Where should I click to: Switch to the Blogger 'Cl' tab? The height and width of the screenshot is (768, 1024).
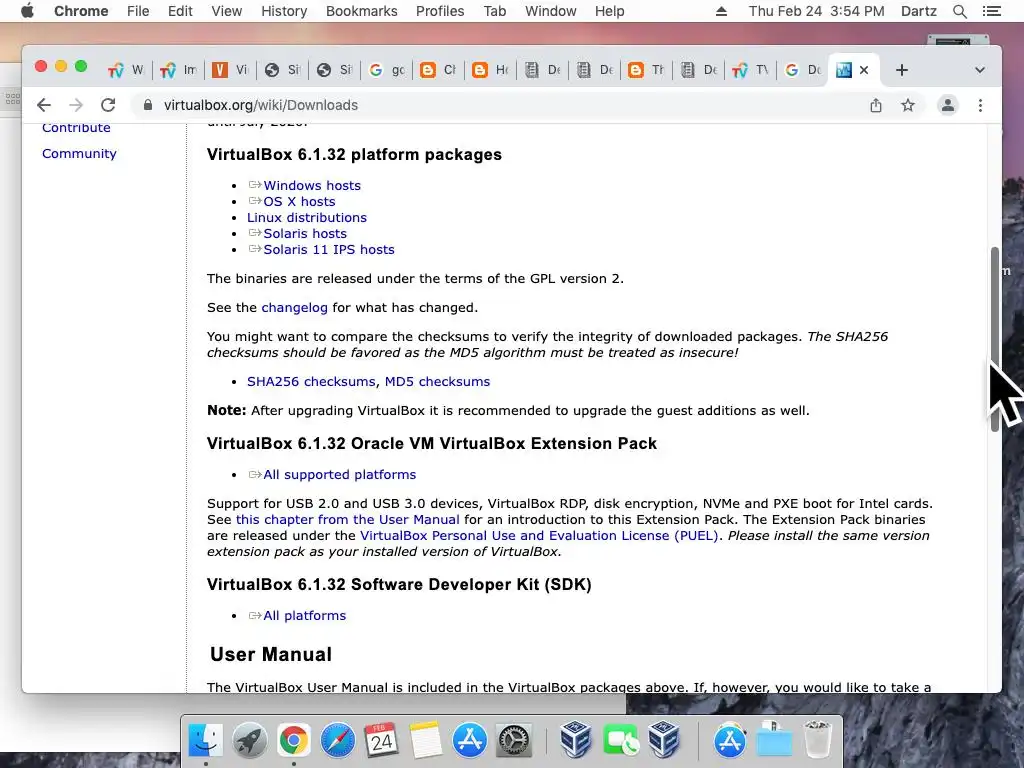pyautogui.click(x=438, y=70)
